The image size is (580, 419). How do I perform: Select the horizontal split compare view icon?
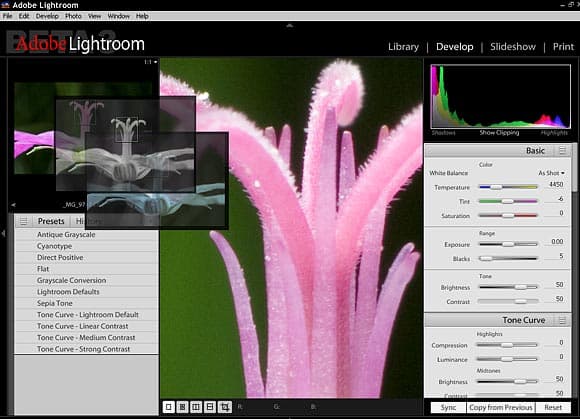click(x=210, y=407)
